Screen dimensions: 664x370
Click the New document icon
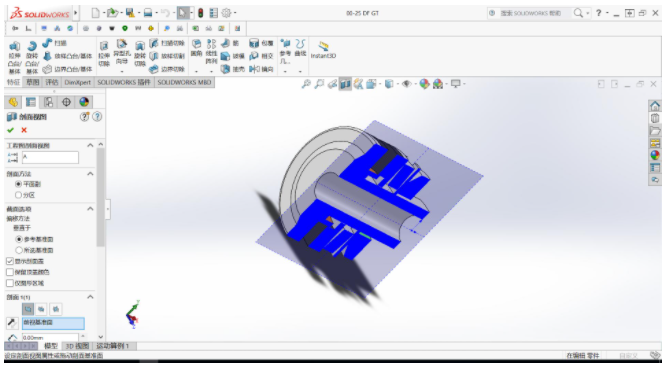click(96, 13)
